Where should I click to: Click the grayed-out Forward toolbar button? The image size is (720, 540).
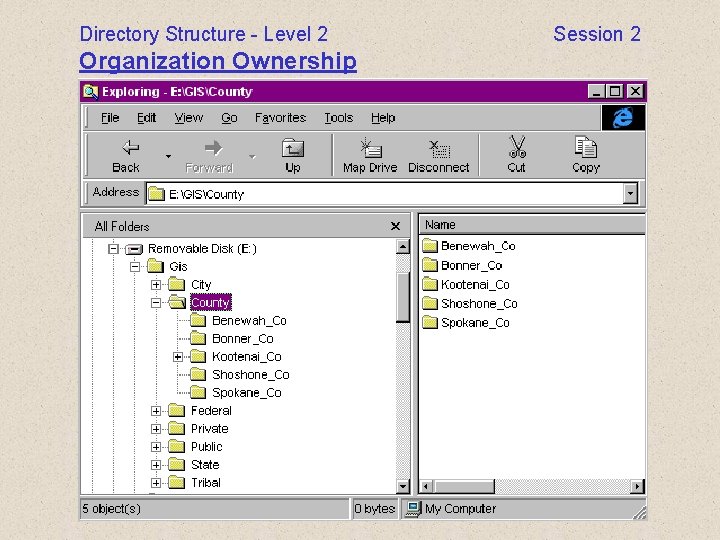209,156
